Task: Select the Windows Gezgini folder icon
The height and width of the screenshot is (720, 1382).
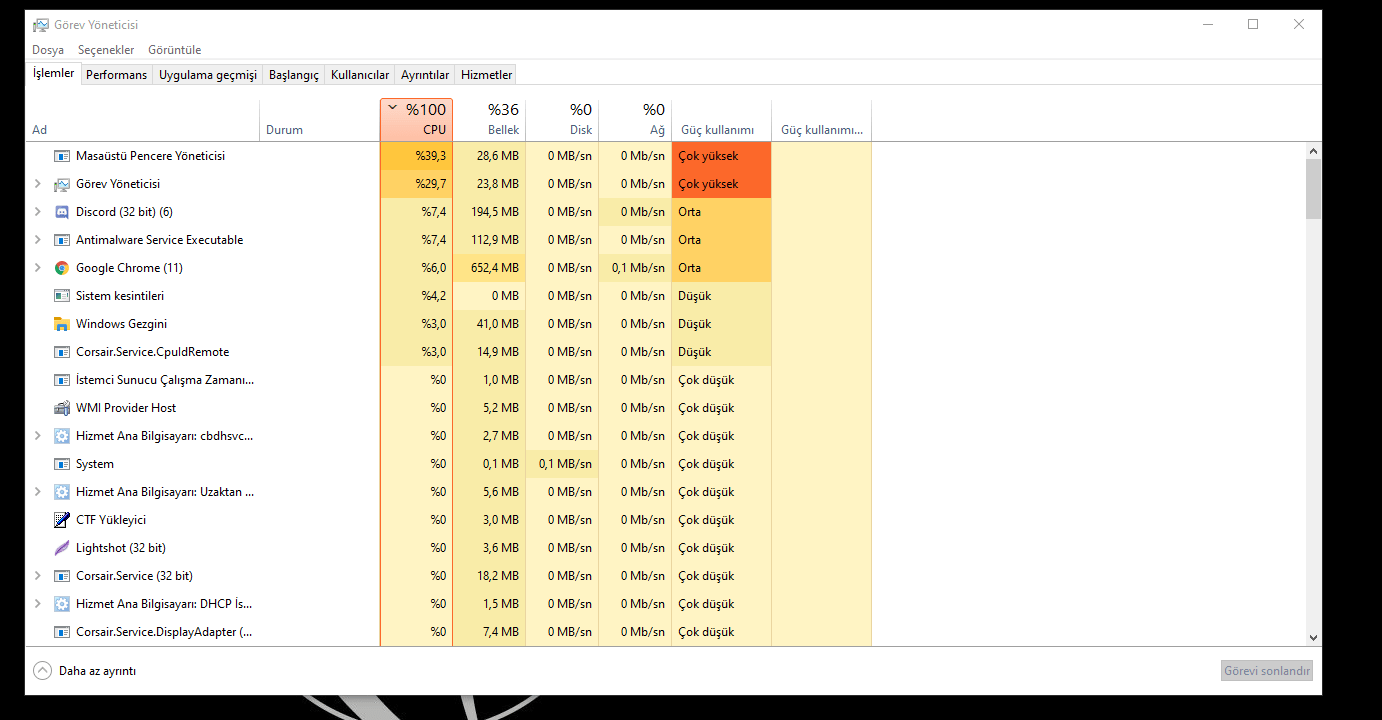Action: pyautogui.click(x=62, y=324)
